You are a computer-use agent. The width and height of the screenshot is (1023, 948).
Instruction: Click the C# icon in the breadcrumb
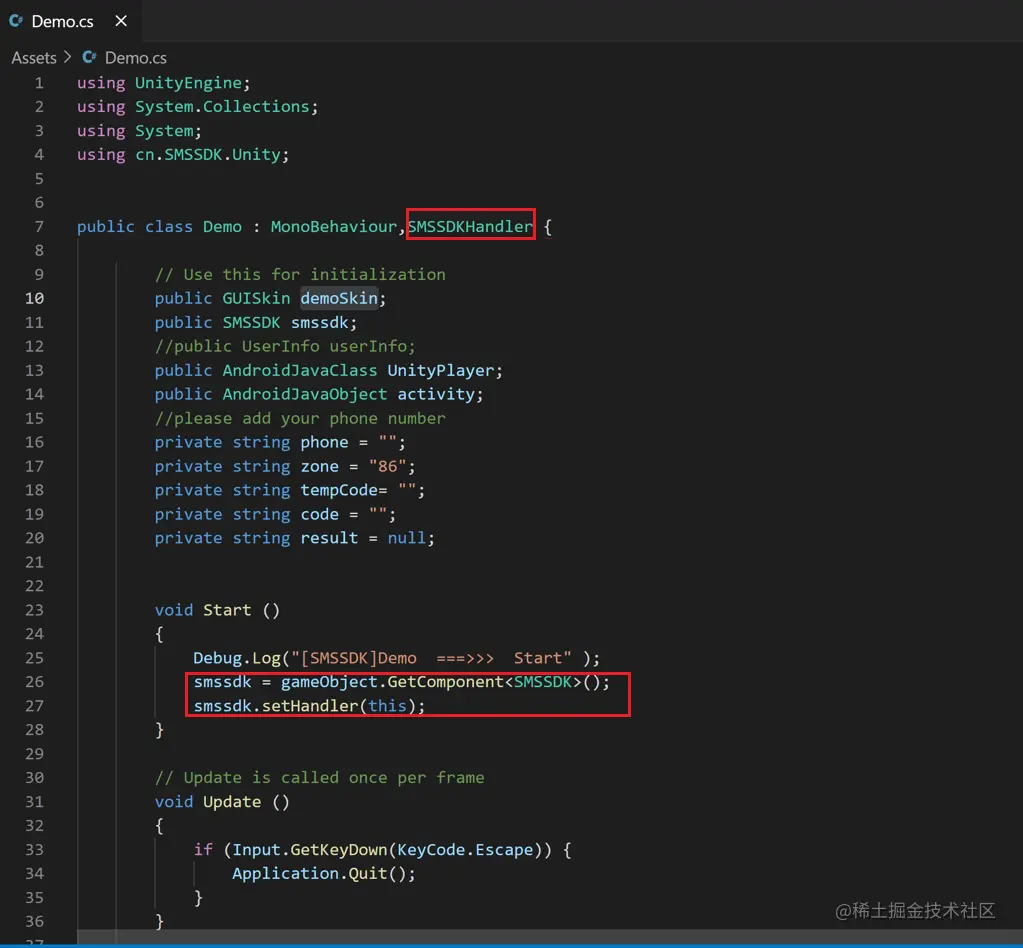point(89,57)
